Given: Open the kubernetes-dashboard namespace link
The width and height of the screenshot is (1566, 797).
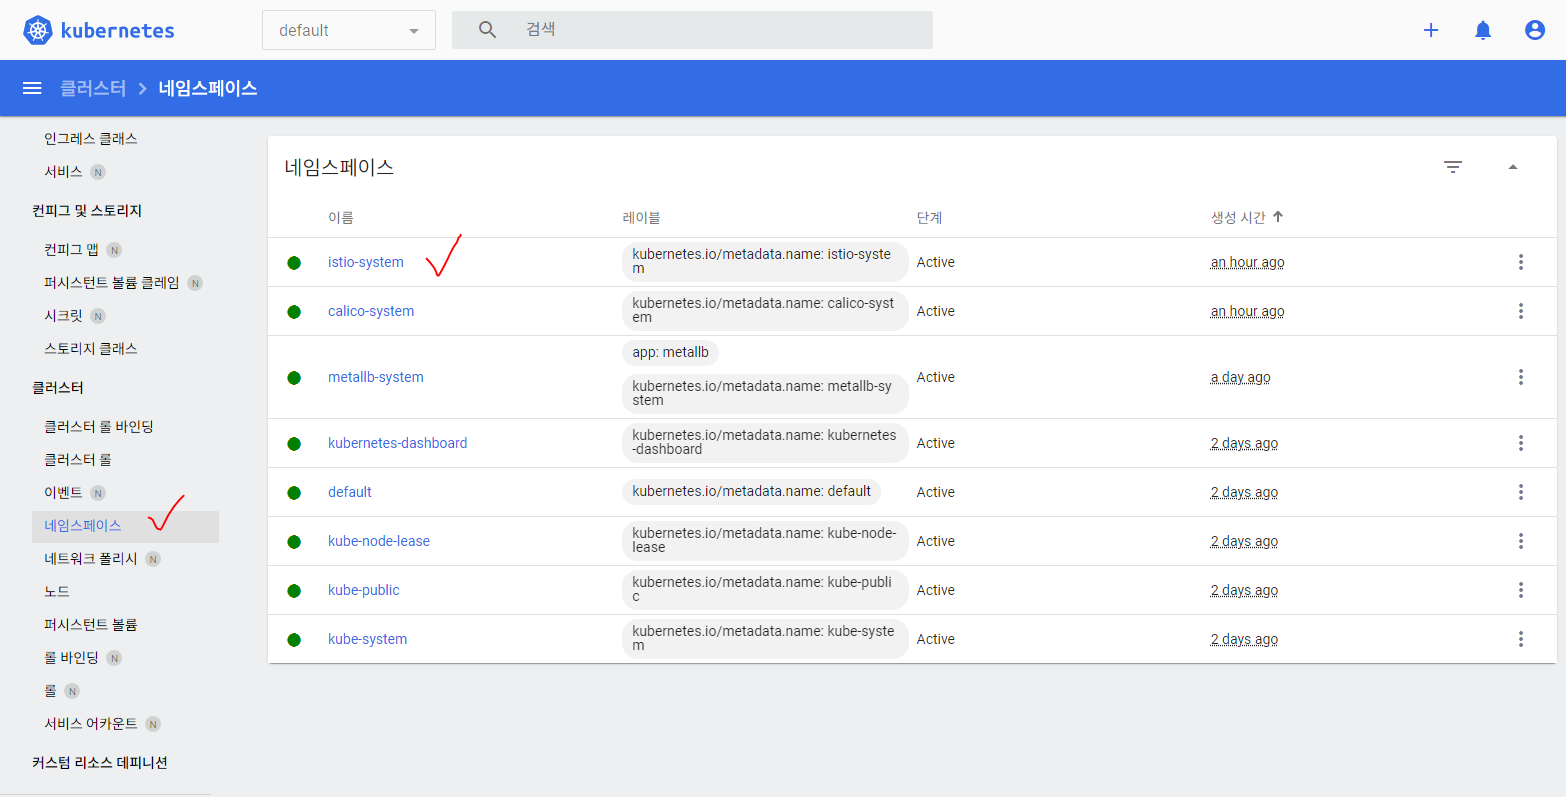Looking at the screenshot, I should [x=398, y=443].
